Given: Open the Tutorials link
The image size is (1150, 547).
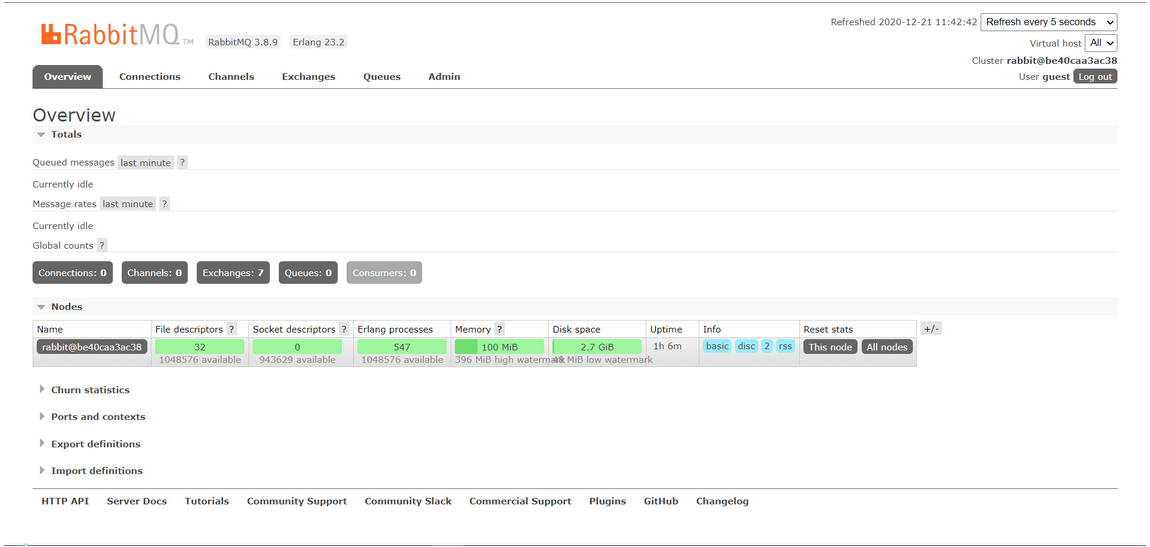Looking at the screenshot, I should 207,502.
